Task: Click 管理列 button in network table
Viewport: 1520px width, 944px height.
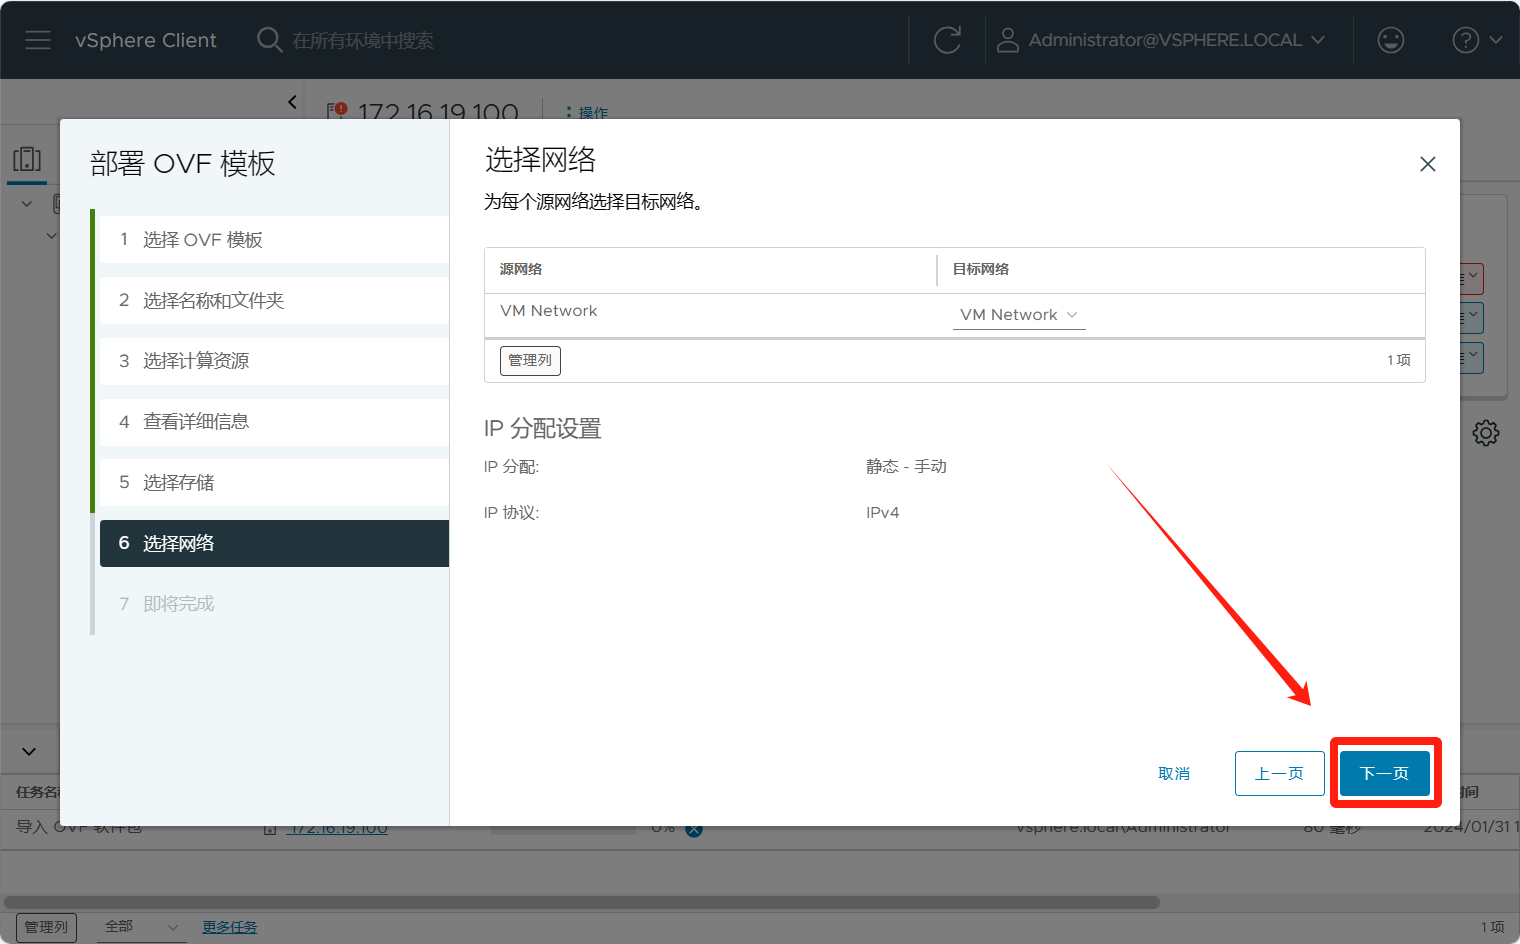Action: tap(530, 360)
